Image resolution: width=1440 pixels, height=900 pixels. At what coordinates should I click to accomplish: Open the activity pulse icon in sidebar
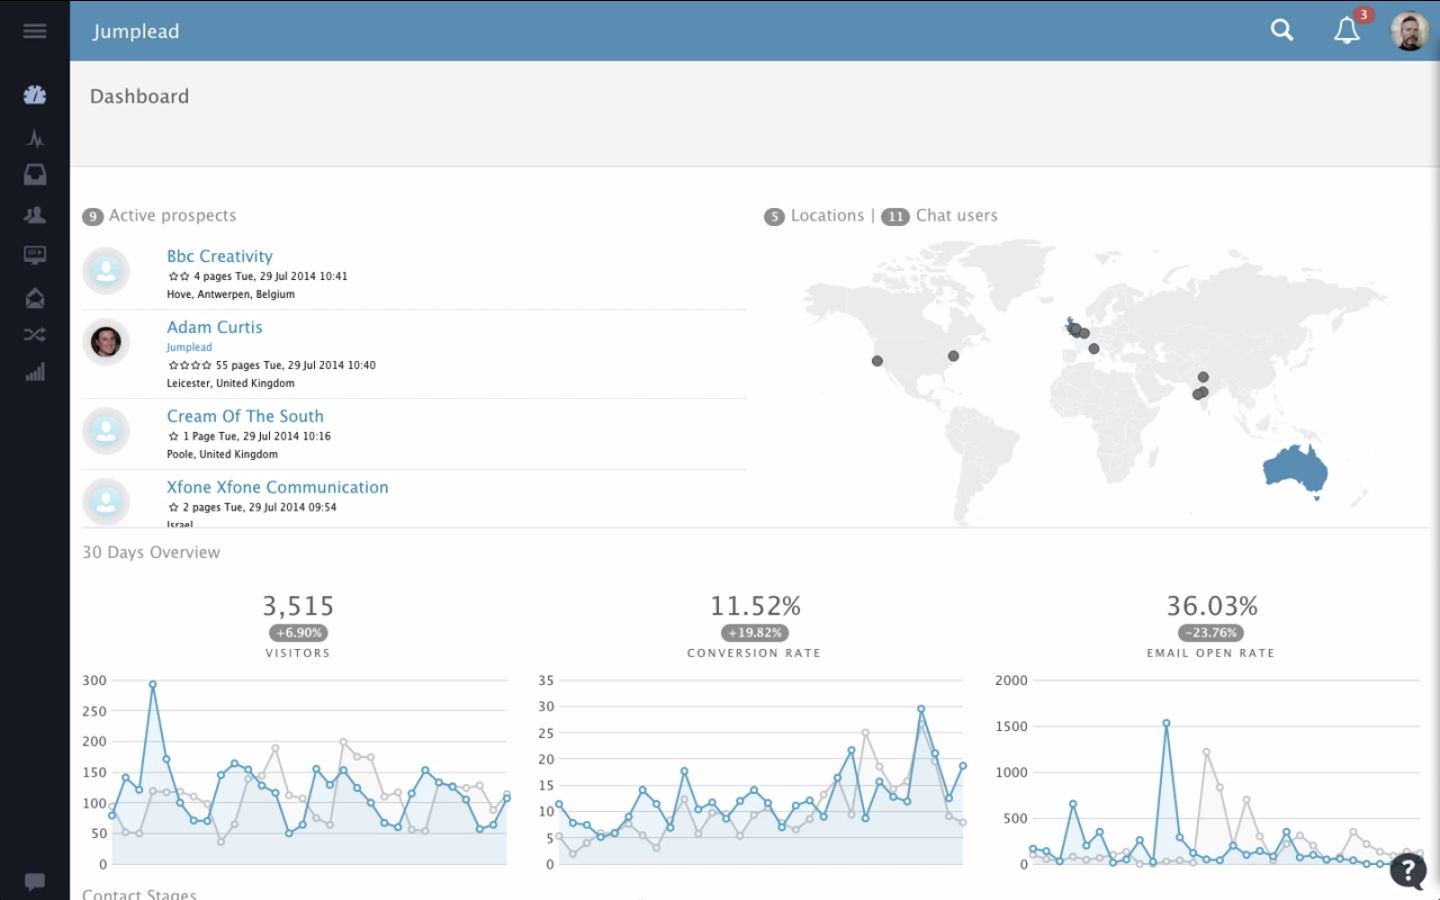click(x=35, y=138)
